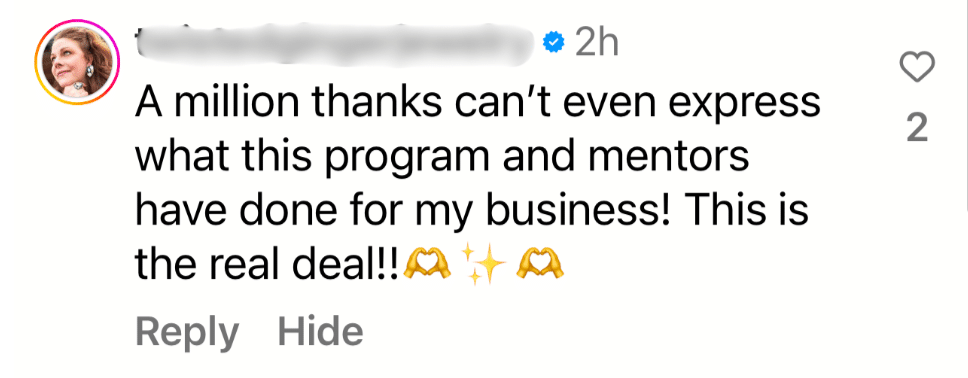Click the text line 'A million thanks can't even express'
Screen dimensions: 968x378
click(x=478, y=103)
